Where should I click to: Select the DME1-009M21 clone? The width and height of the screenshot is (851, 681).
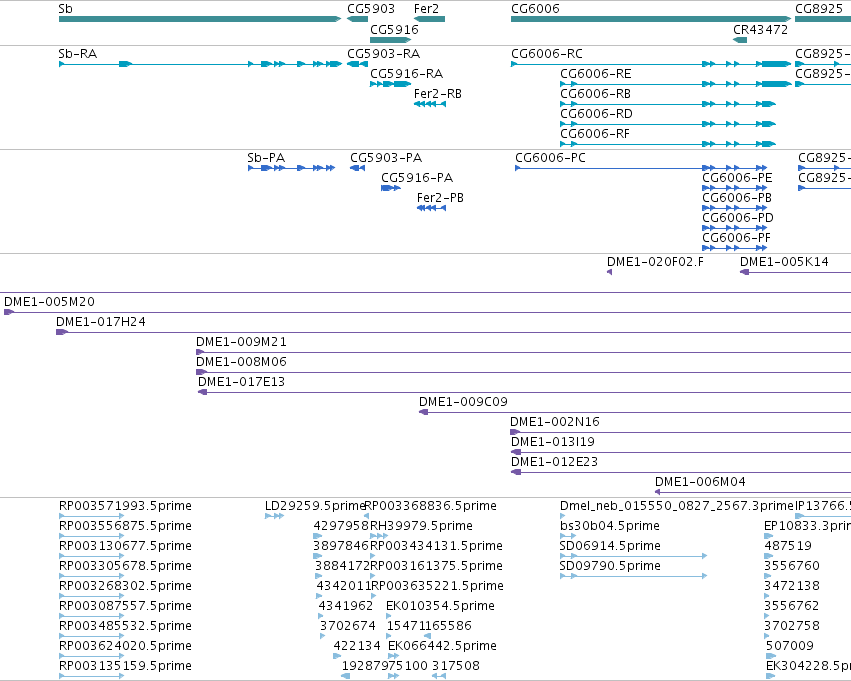click(523, 352)
